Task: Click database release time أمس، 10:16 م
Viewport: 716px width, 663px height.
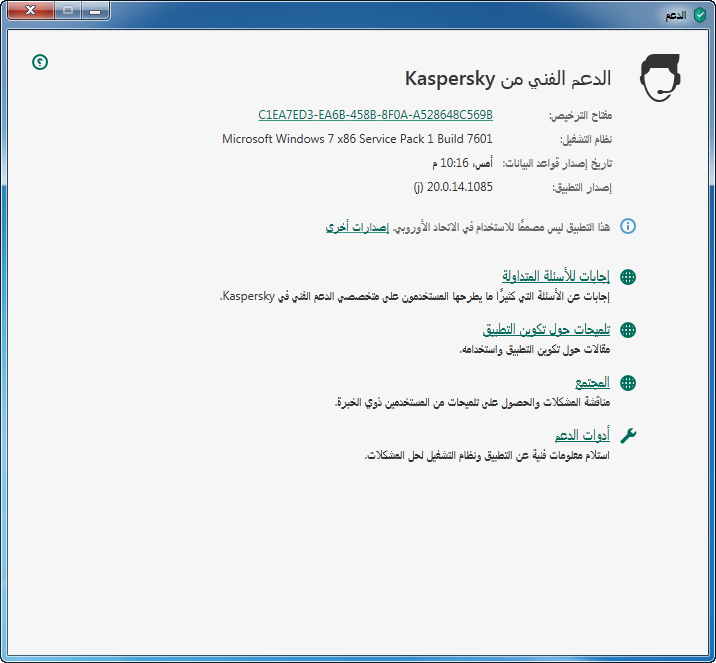Action: [x=463, y=163]
